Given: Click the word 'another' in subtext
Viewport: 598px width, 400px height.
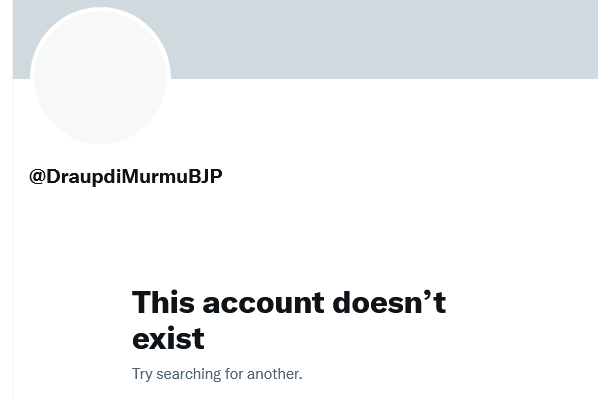Looking at the screenshot, I should [273, 374].
